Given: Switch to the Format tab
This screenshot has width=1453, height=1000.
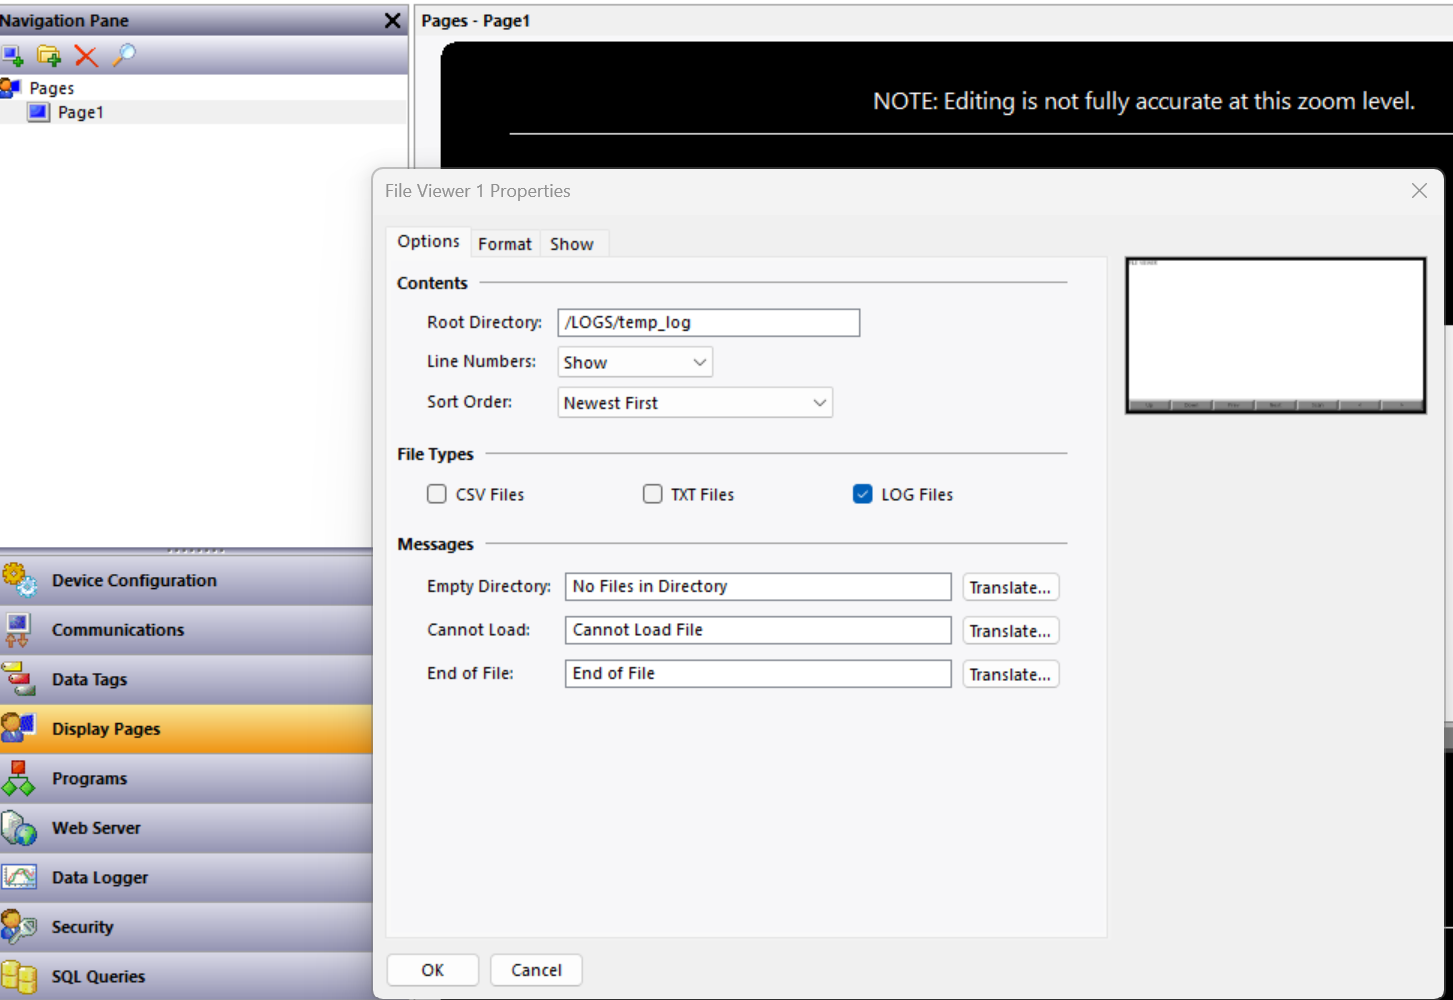Looking at the screenshot, I should [x=504, y=244].
